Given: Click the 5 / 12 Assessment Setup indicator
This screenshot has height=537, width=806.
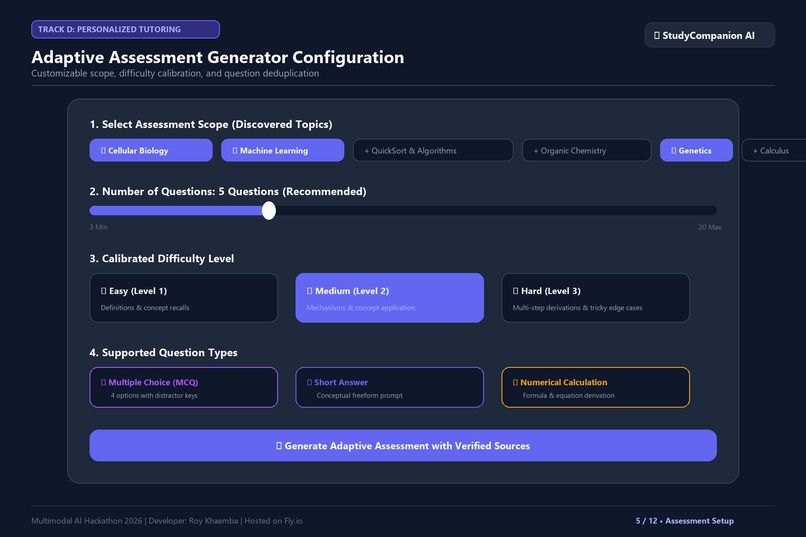Looking at the screenshot, I should click(x=684, y=521).
